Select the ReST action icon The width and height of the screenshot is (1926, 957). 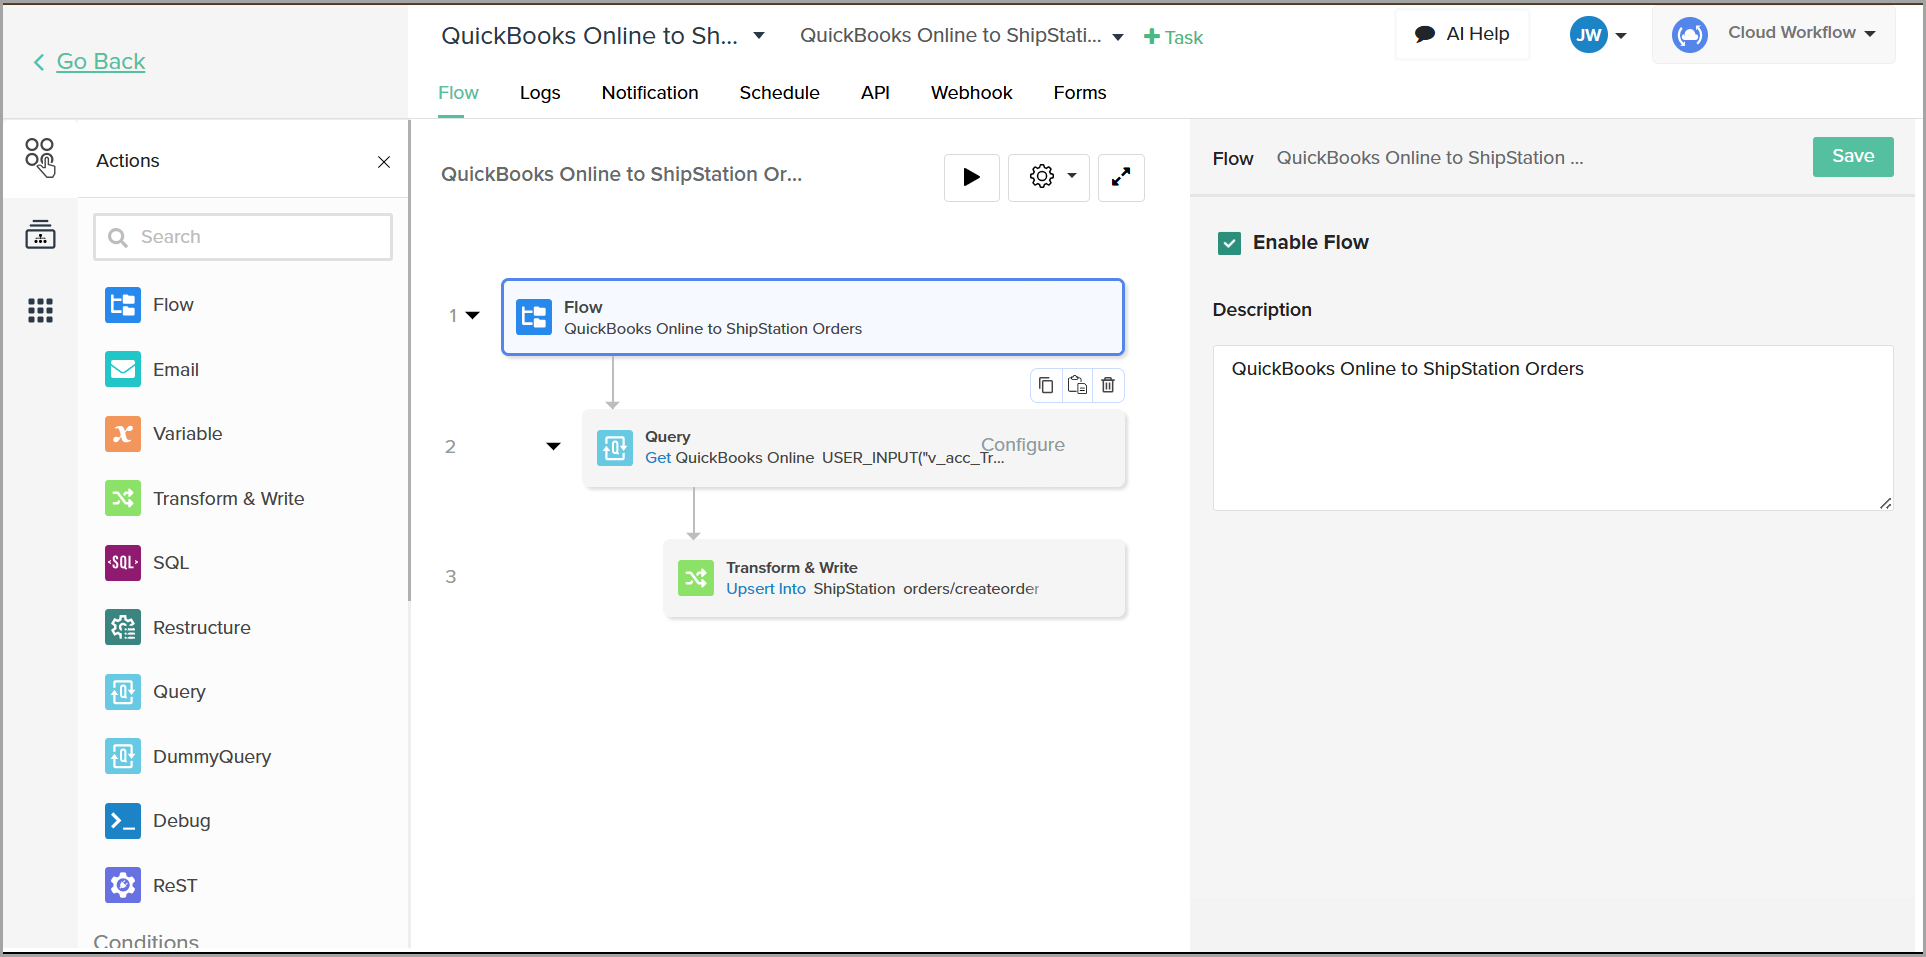(x=123, y=886)
